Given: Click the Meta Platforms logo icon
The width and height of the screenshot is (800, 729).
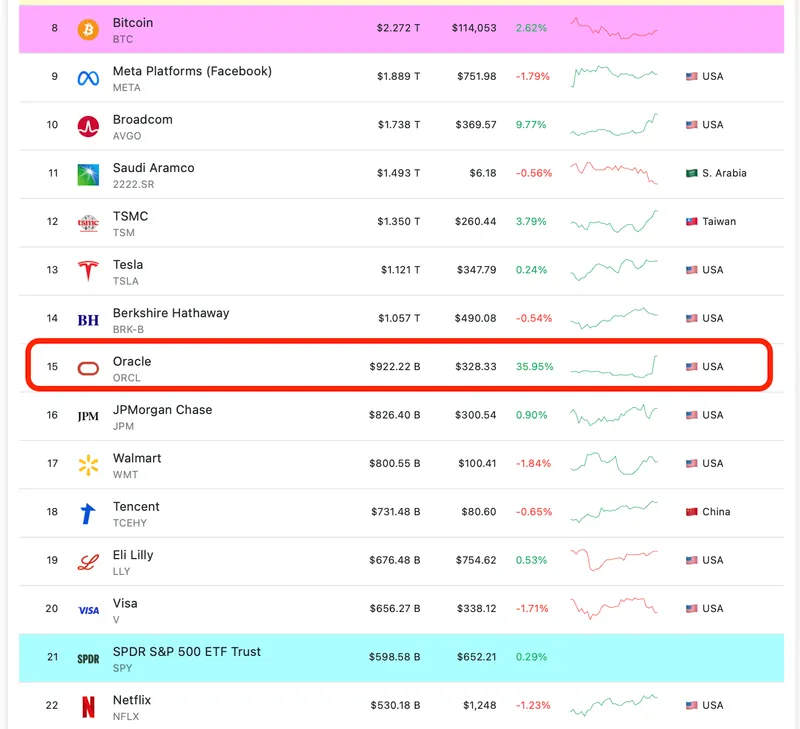Looking at the screenshot, I should [x=88, y=78].
